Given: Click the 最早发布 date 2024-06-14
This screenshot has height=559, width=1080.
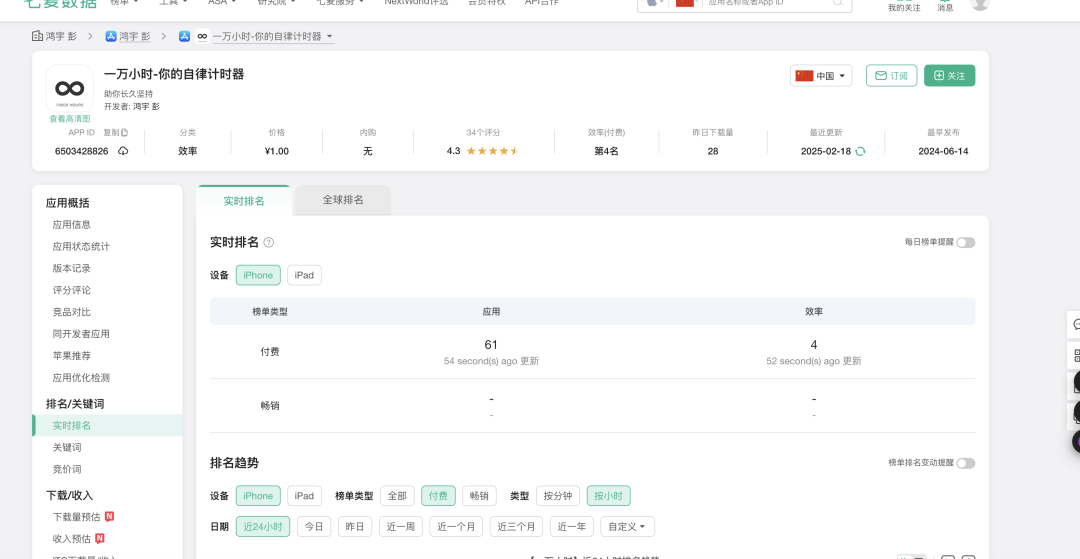Looking at the screenshot, I should [x=943, y=151].
